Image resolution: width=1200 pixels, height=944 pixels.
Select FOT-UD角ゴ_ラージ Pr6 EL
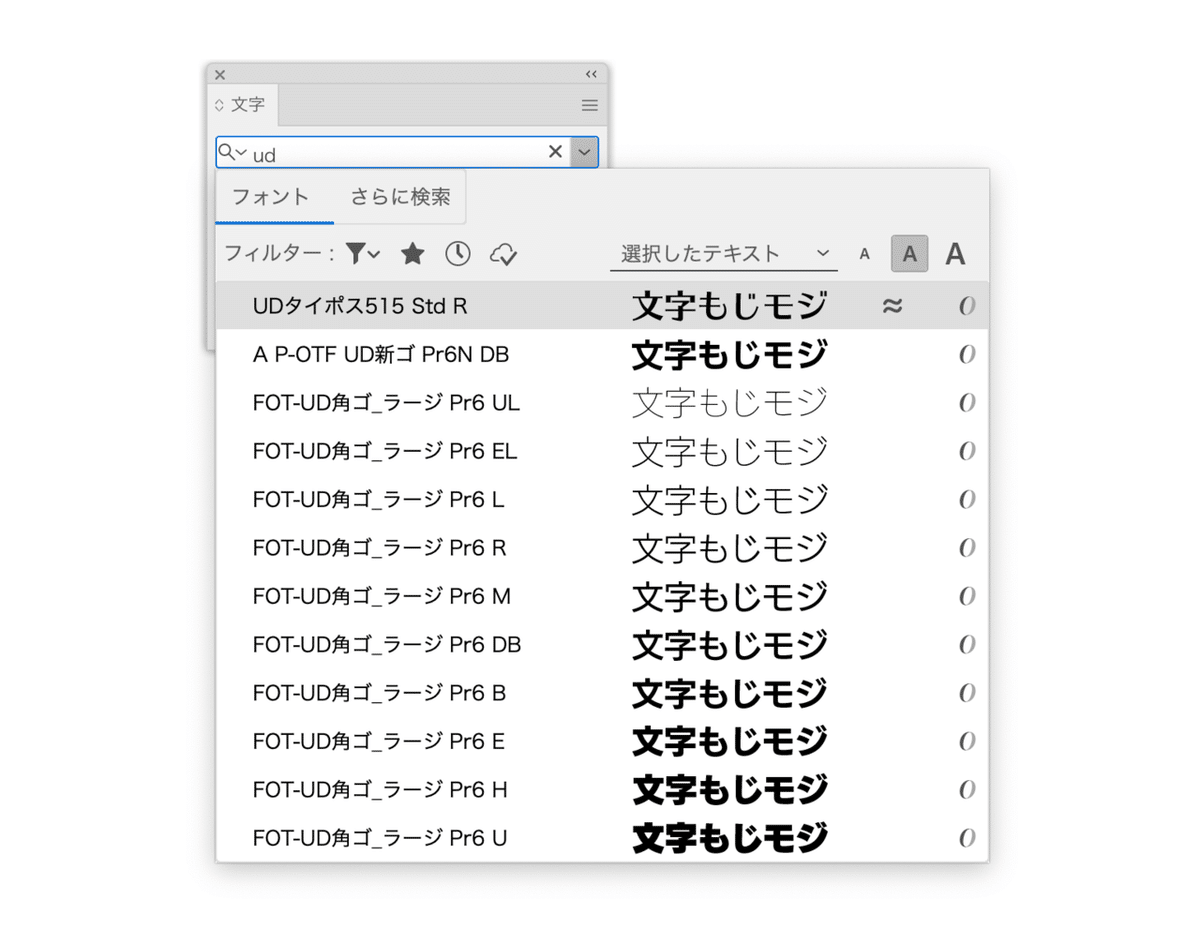pyautogui.click(x=602, y=451)
